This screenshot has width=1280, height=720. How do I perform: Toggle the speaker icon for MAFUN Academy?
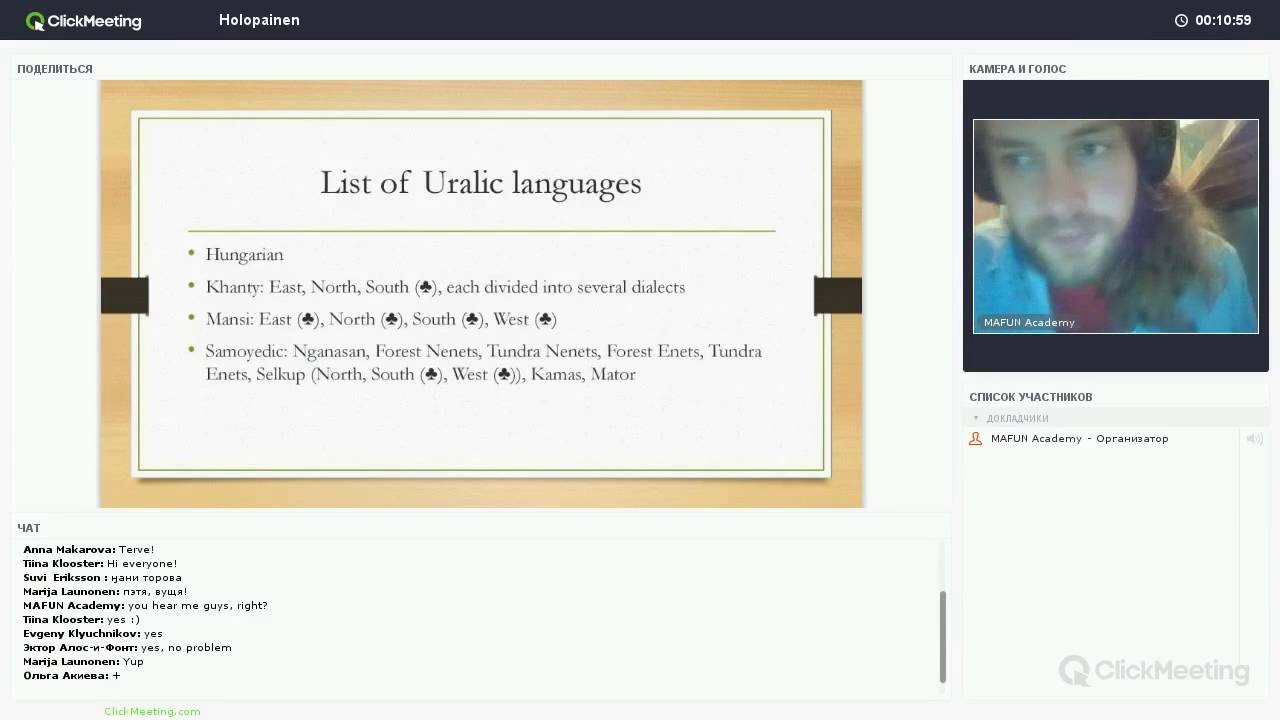click(x=1254, y=438)
